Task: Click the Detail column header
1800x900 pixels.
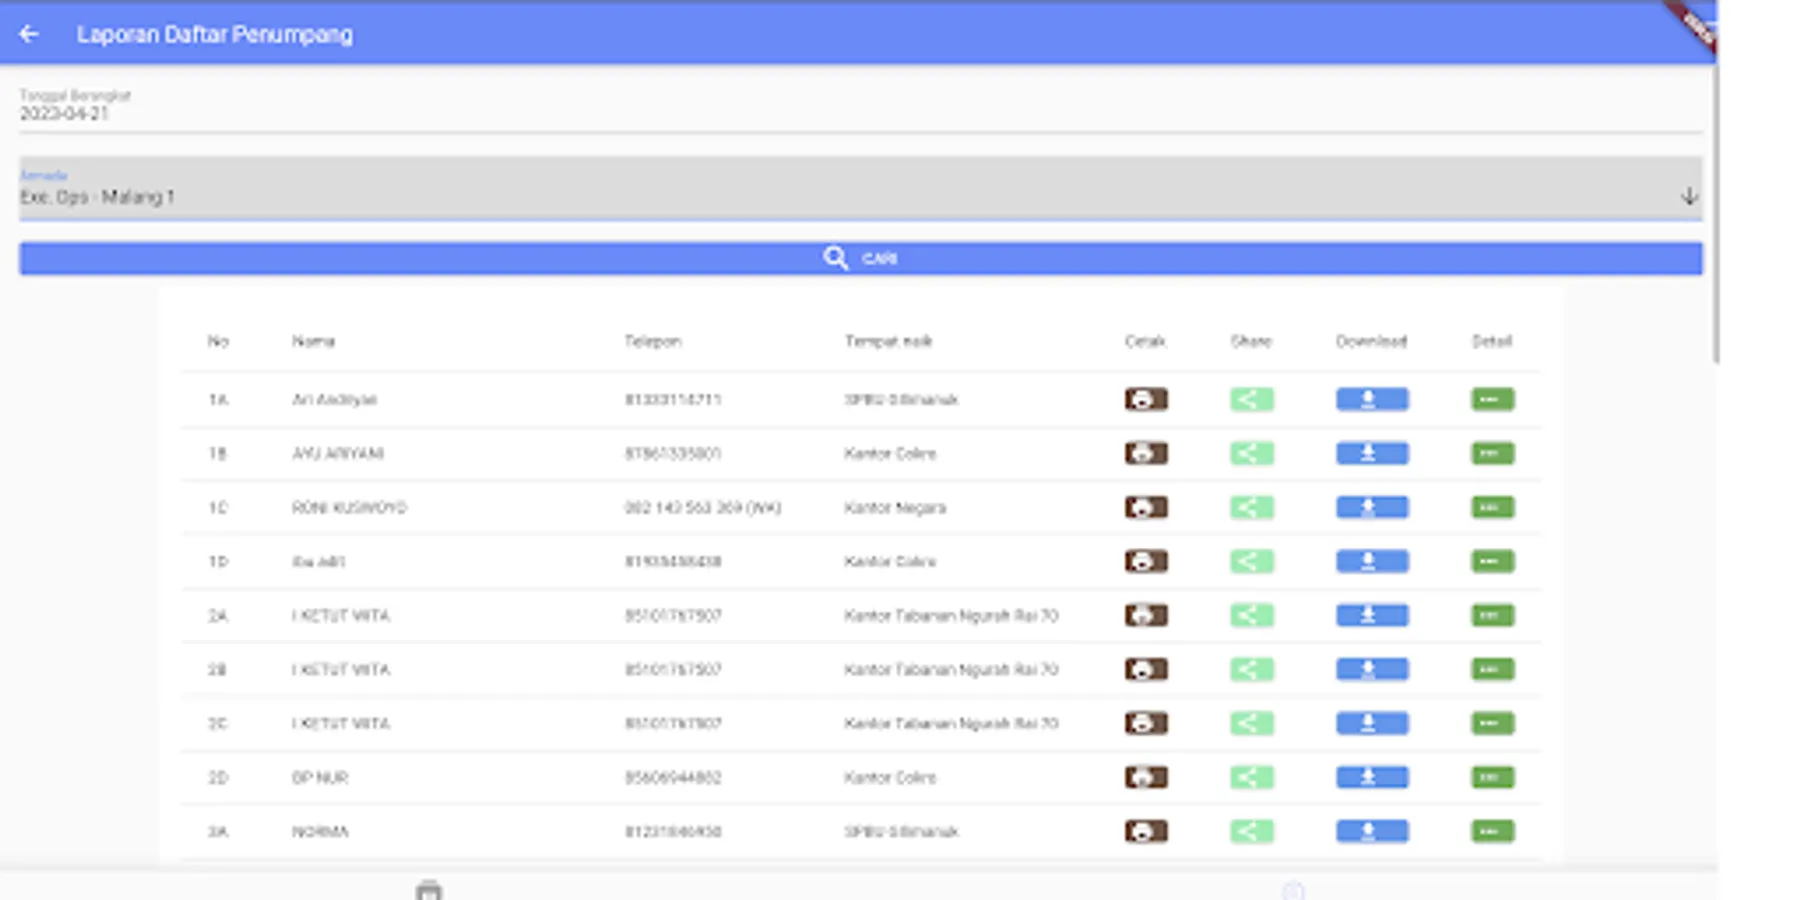Action: tap(1492, 342)
